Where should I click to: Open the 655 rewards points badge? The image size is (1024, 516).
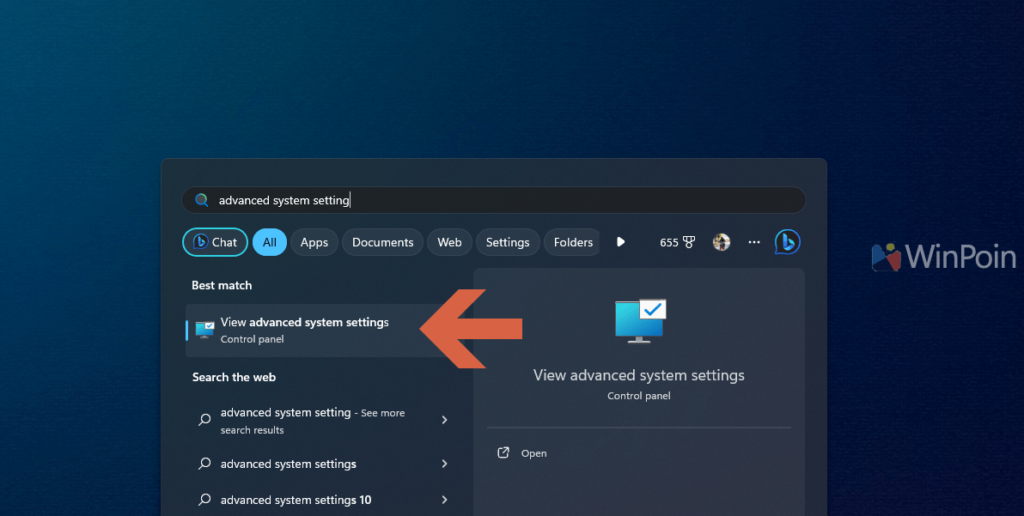(x=677, y=242)
